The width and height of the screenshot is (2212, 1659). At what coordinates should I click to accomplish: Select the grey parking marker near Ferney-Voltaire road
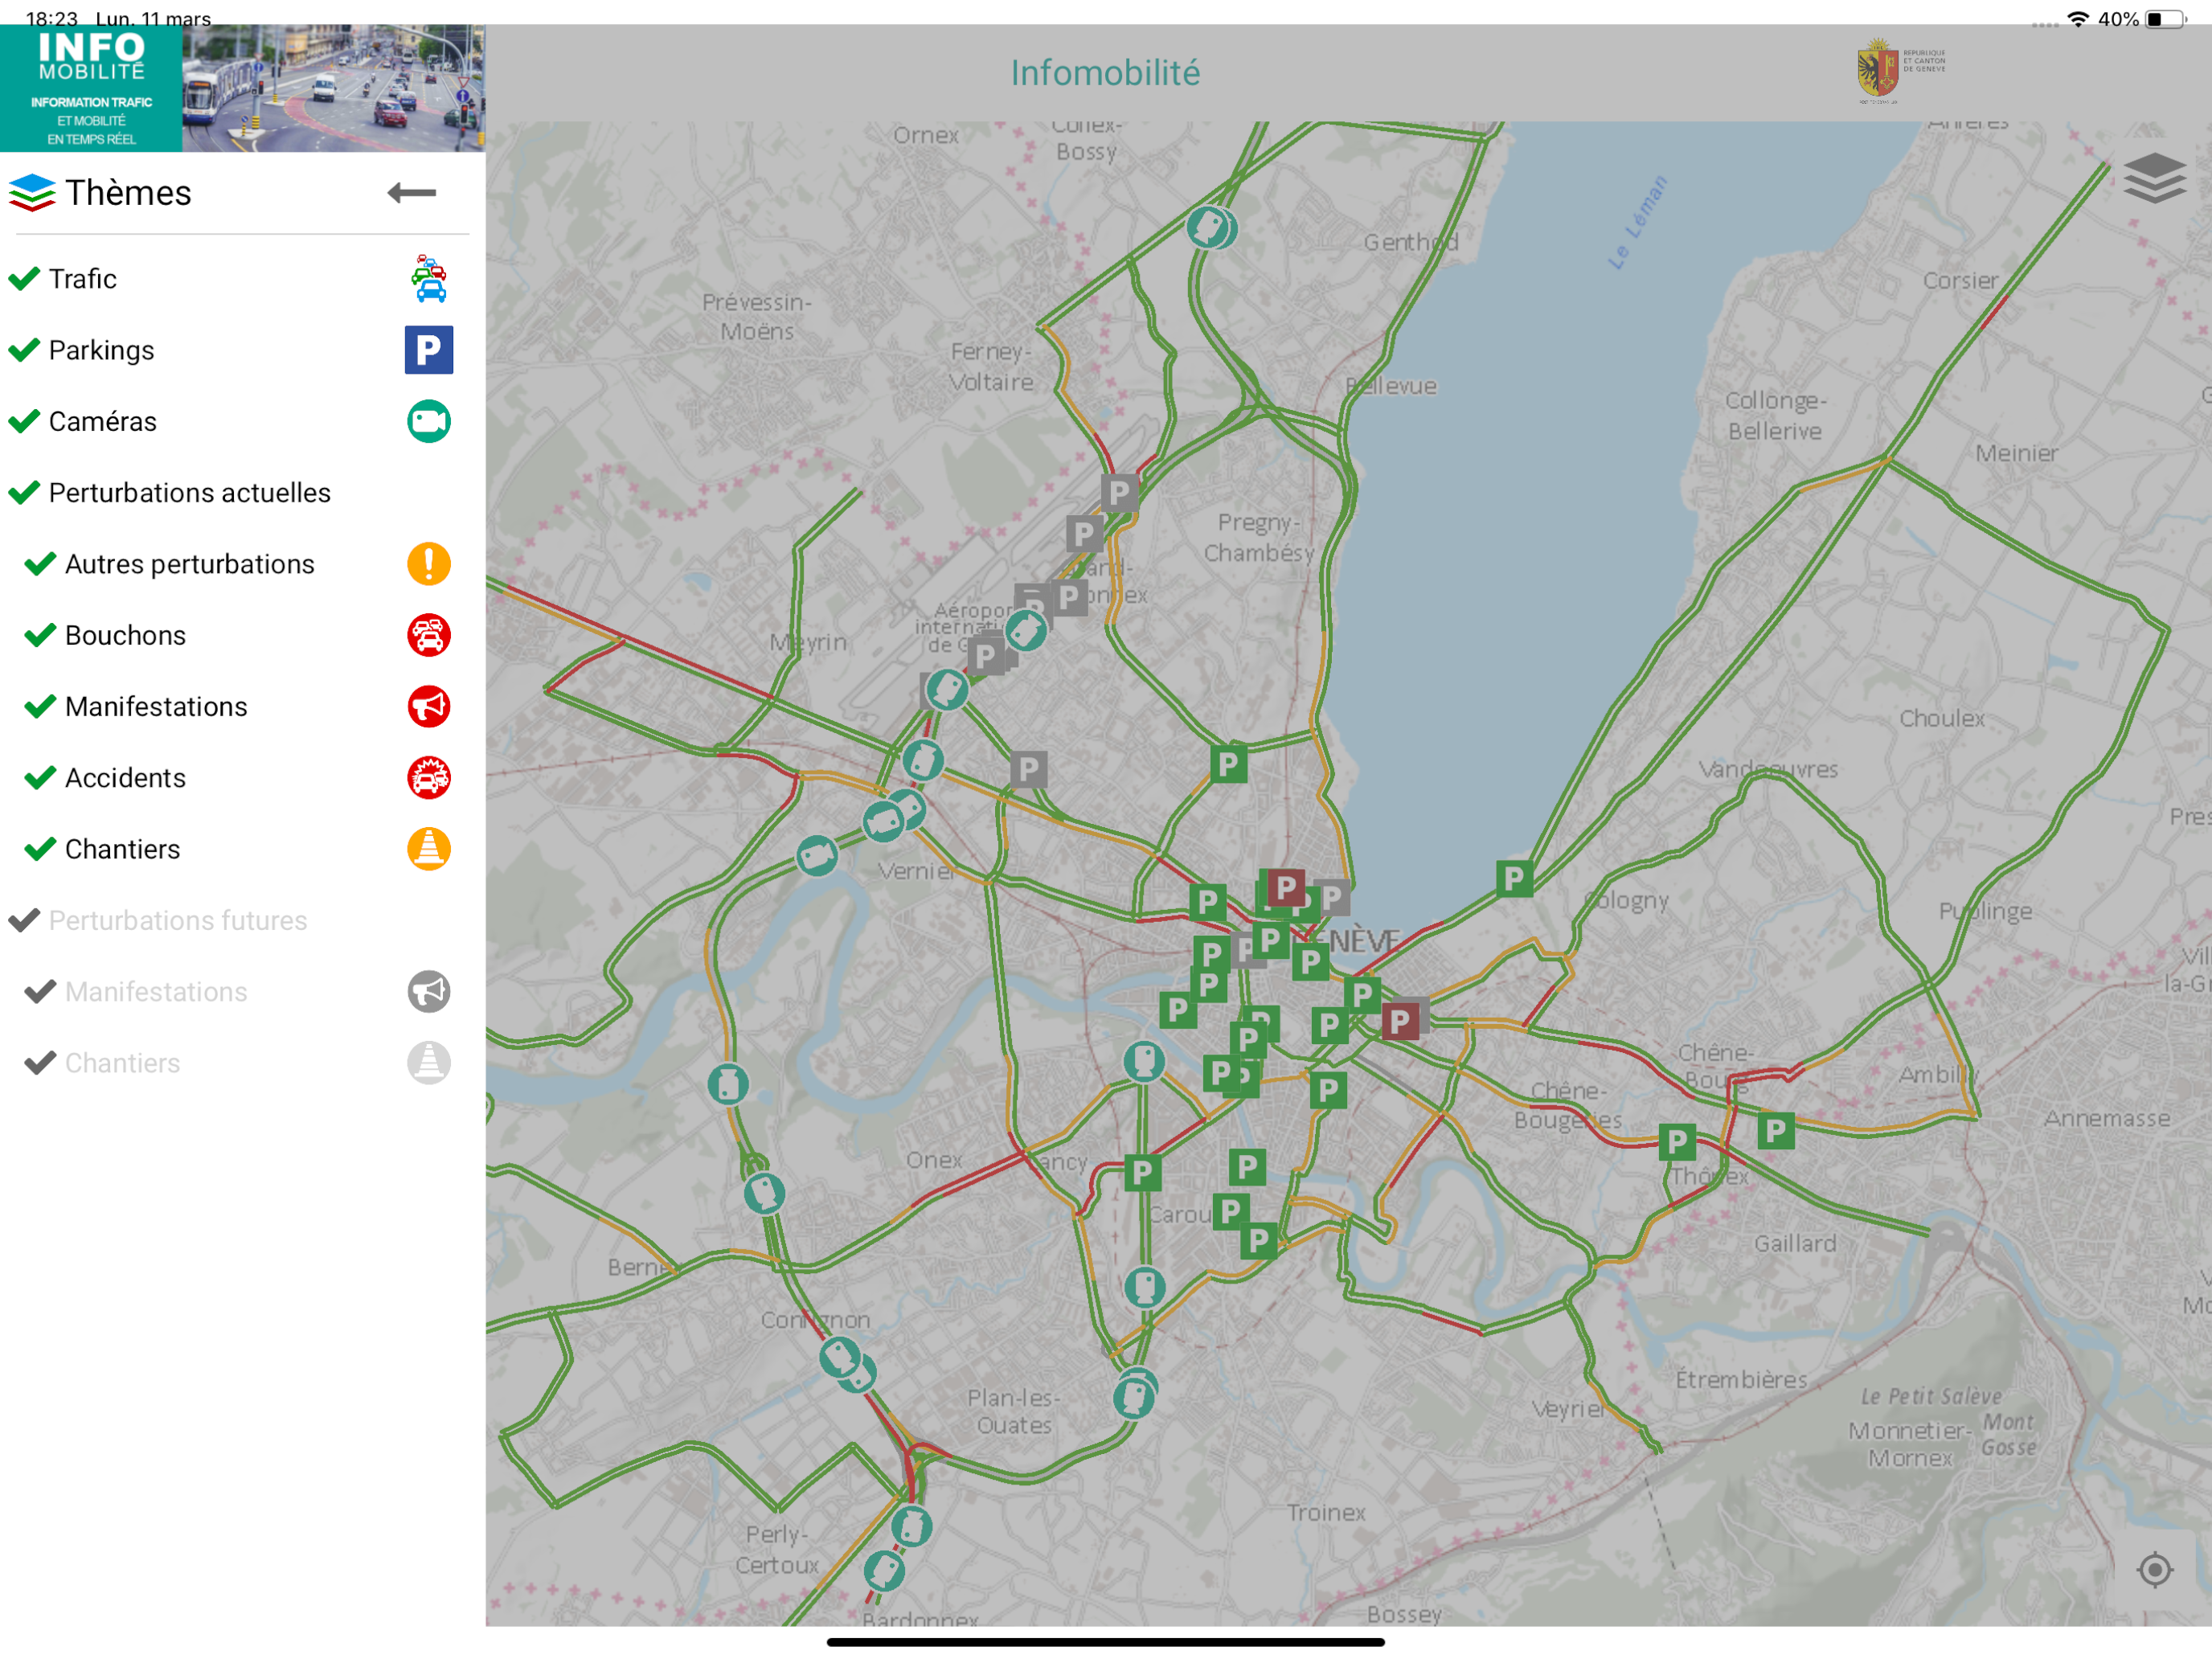[1119, 492]
